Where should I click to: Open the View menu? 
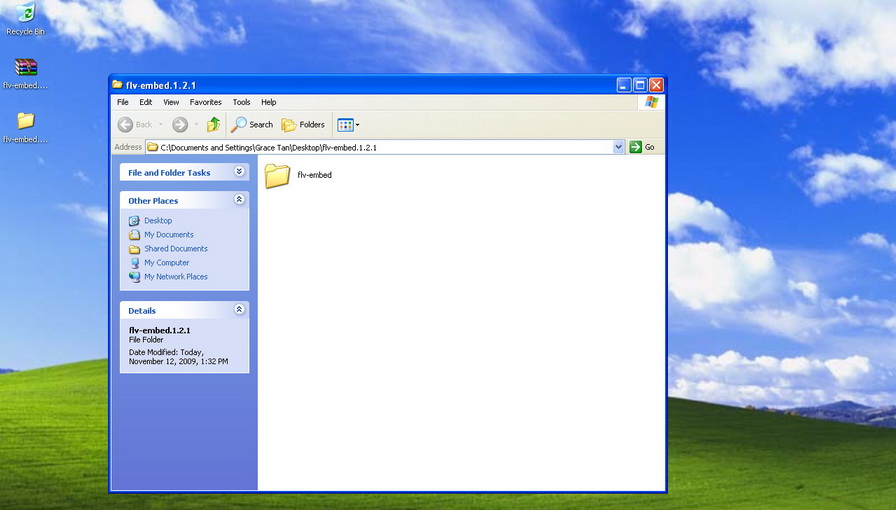[171, 102]
